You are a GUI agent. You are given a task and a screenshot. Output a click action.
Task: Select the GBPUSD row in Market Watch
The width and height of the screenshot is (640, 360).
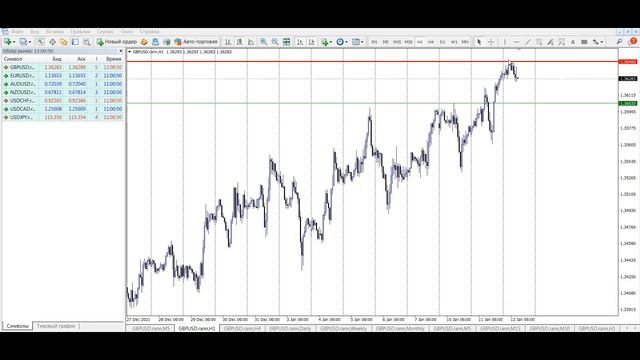click(x=63, y=67)
